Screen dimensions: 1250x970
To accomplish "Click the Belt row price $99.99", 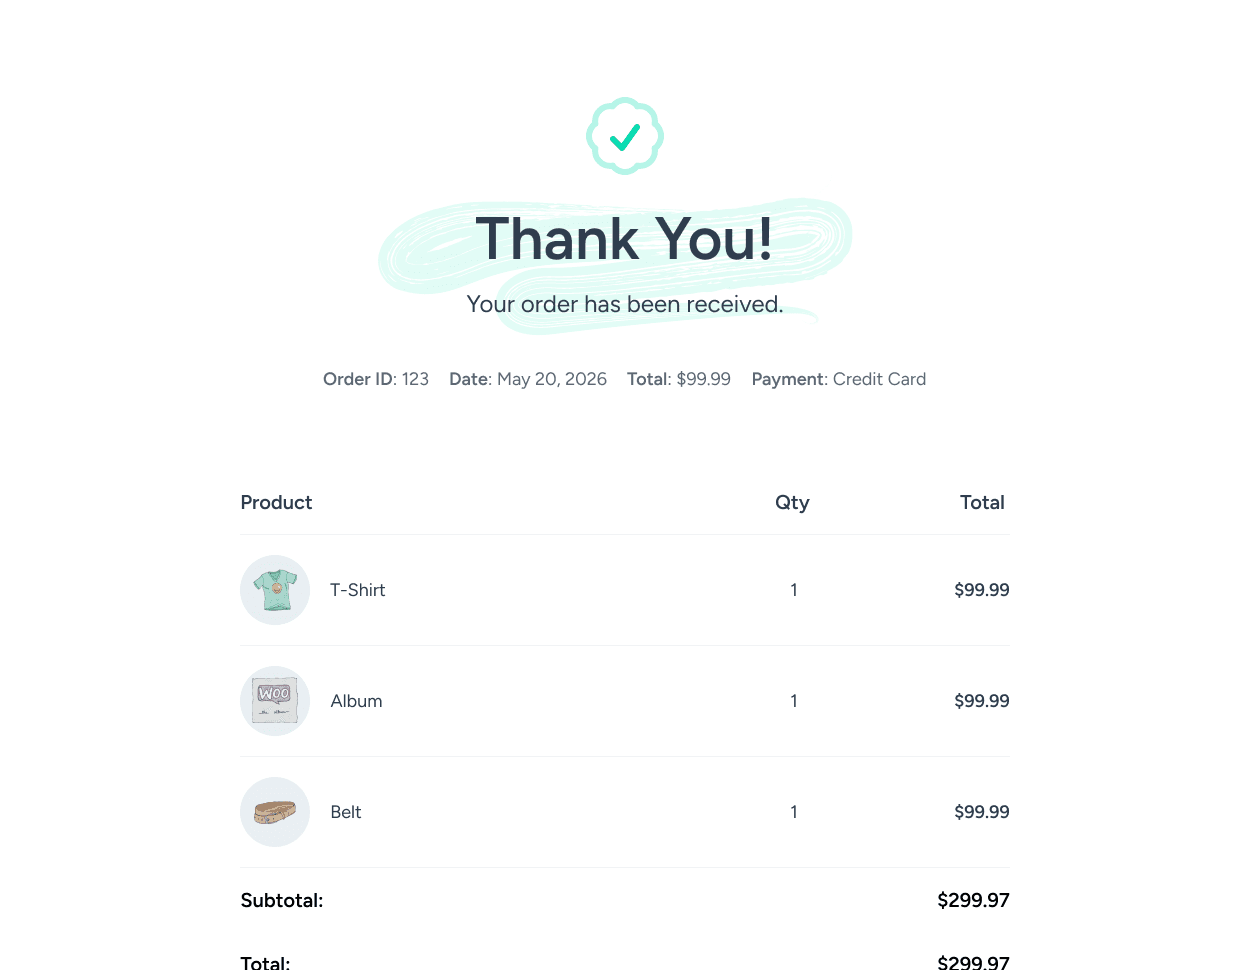I will click(981, 812).
